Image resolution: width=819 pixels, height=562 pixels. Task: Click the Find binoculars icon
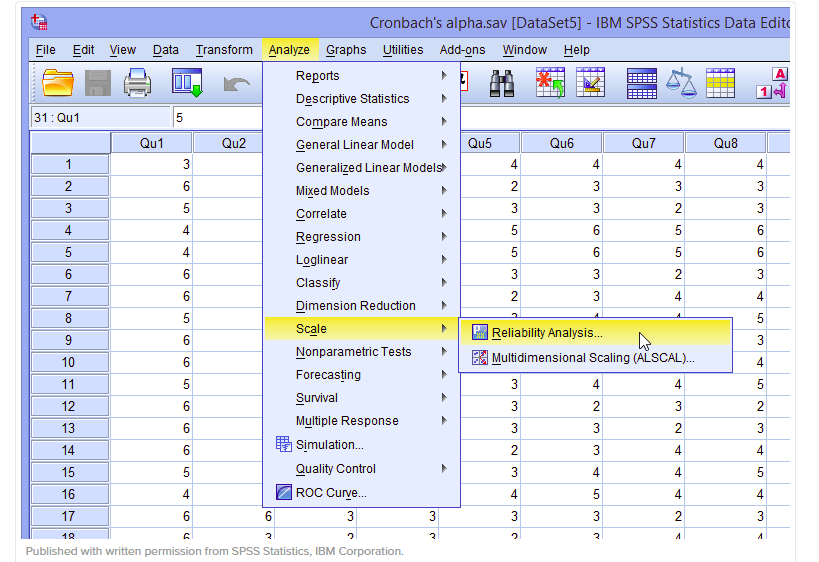tap(502, 83)
